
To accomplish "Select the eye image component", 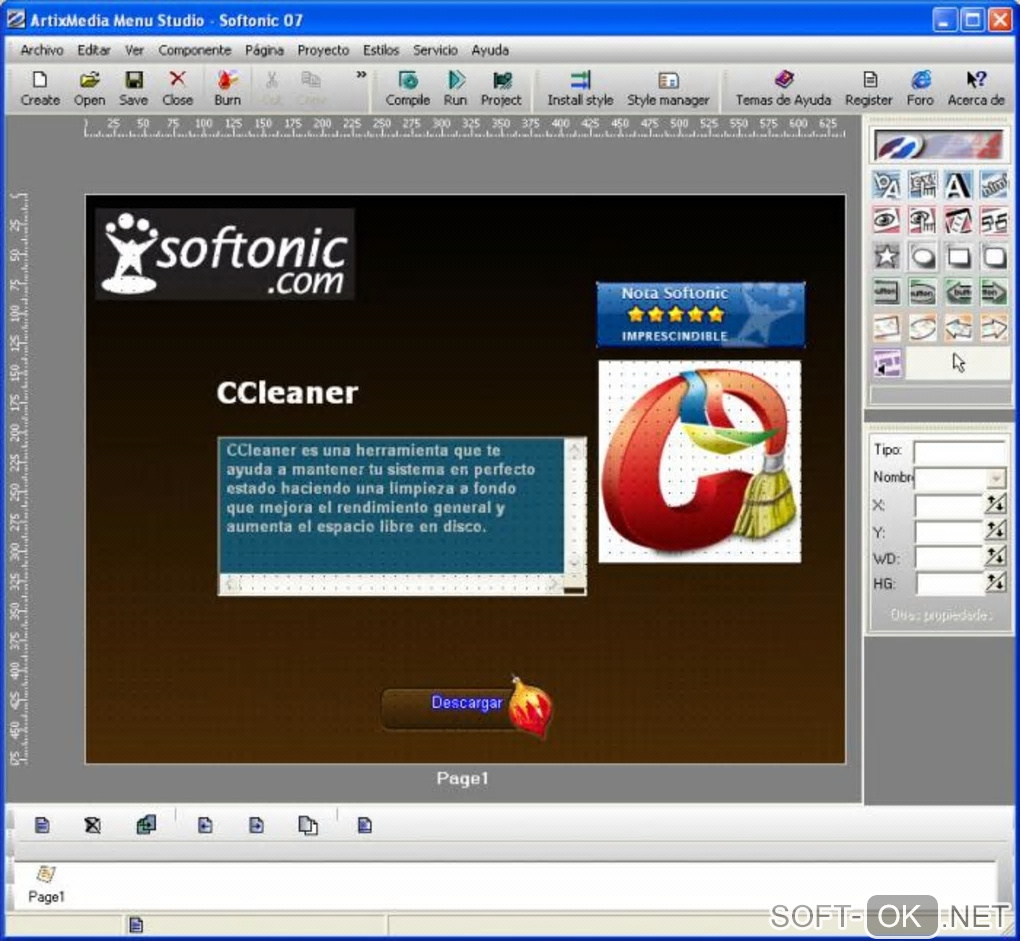I will click(x=887, y=220).
